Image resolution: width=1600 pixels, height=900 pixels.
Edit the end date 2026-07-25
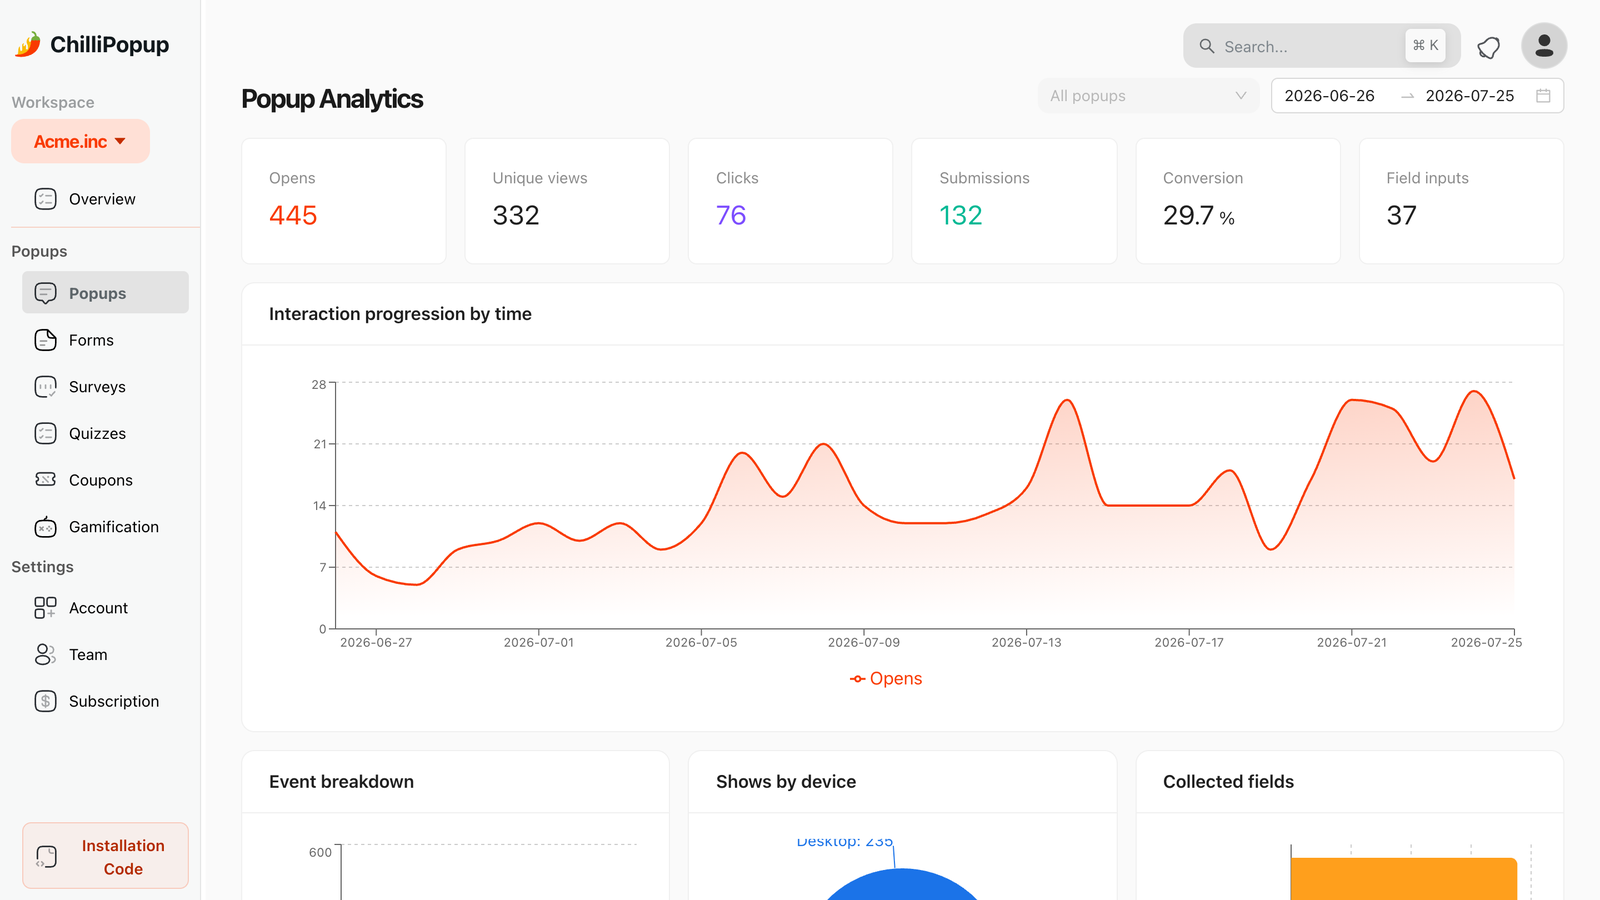pos(1470,96)
